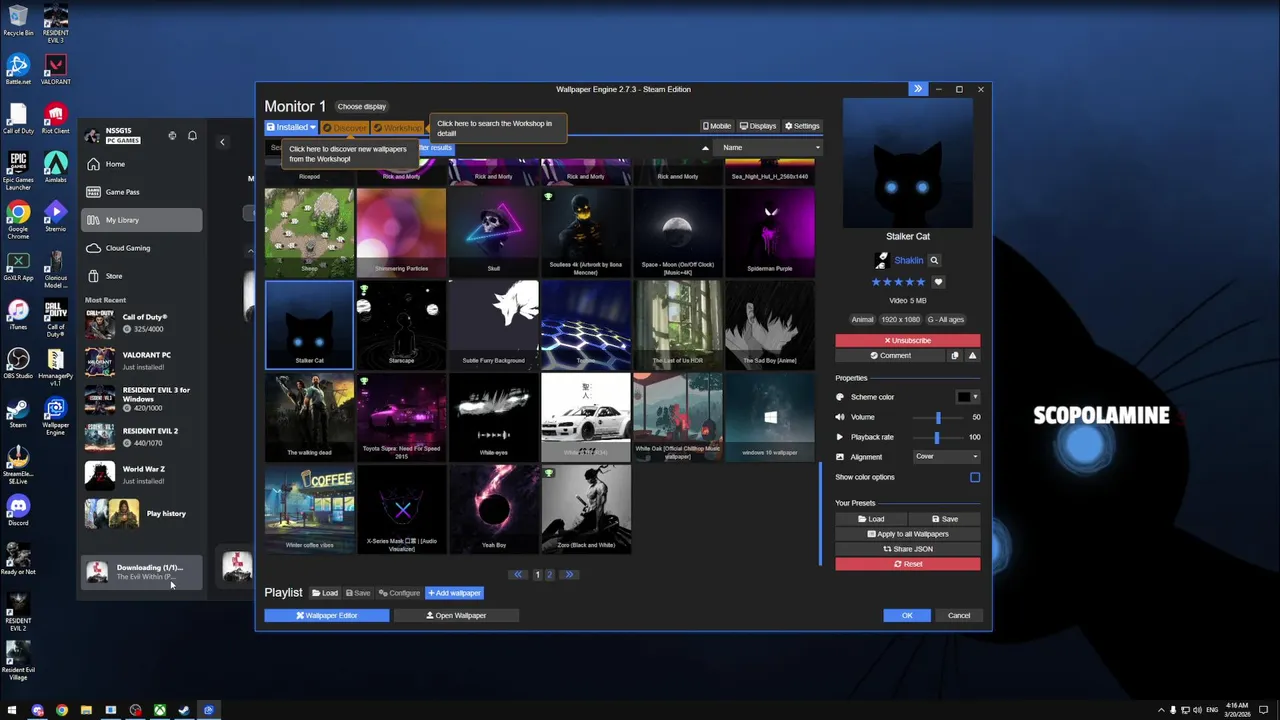Select the Winter coffee vibes thumbnail
The height and width of the screenshot is (720, 1280).
(x=309, y=509)
